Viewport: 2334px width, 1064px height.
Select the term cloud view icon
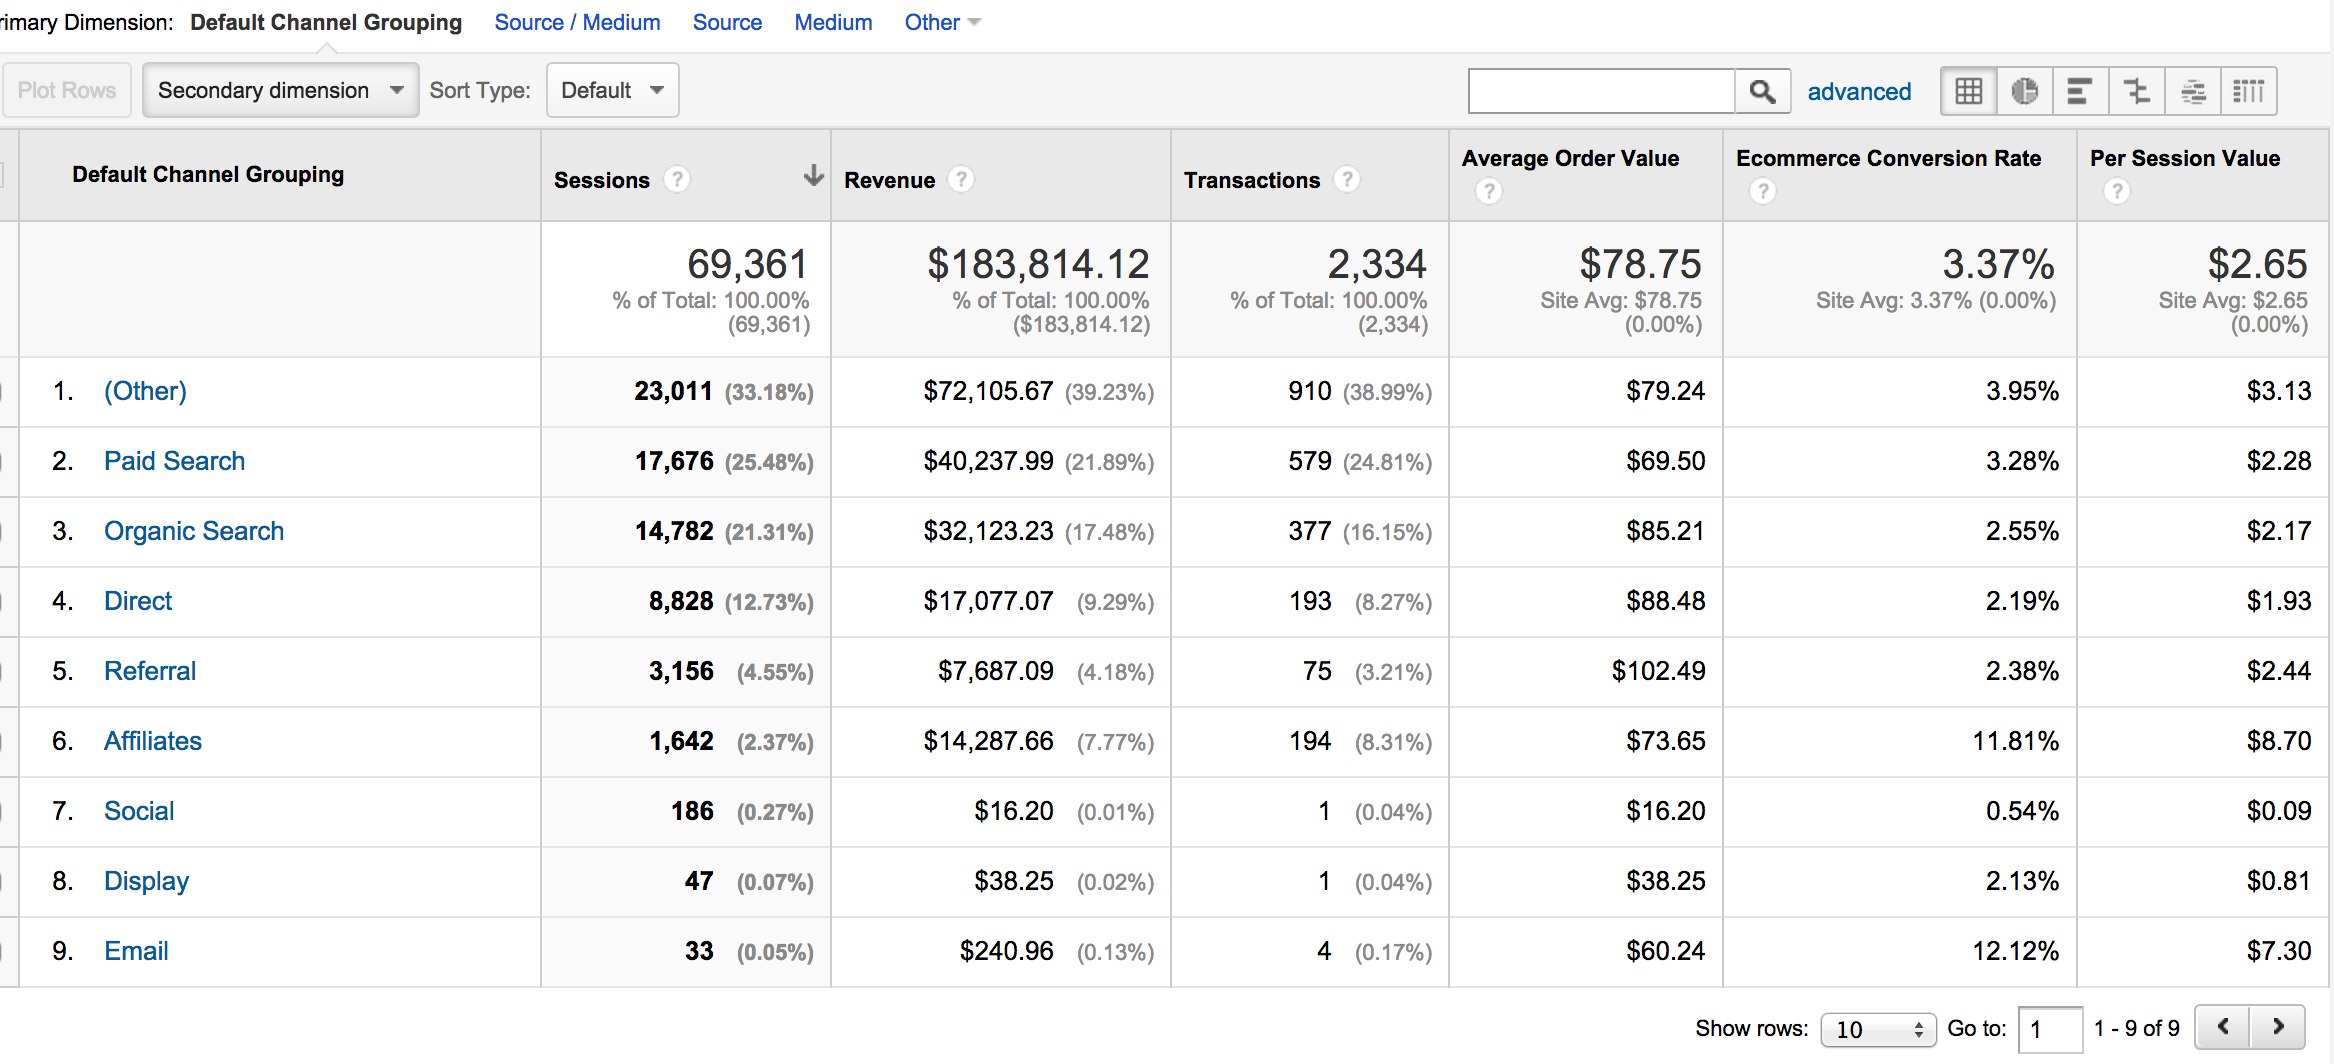click(2192, 92)
